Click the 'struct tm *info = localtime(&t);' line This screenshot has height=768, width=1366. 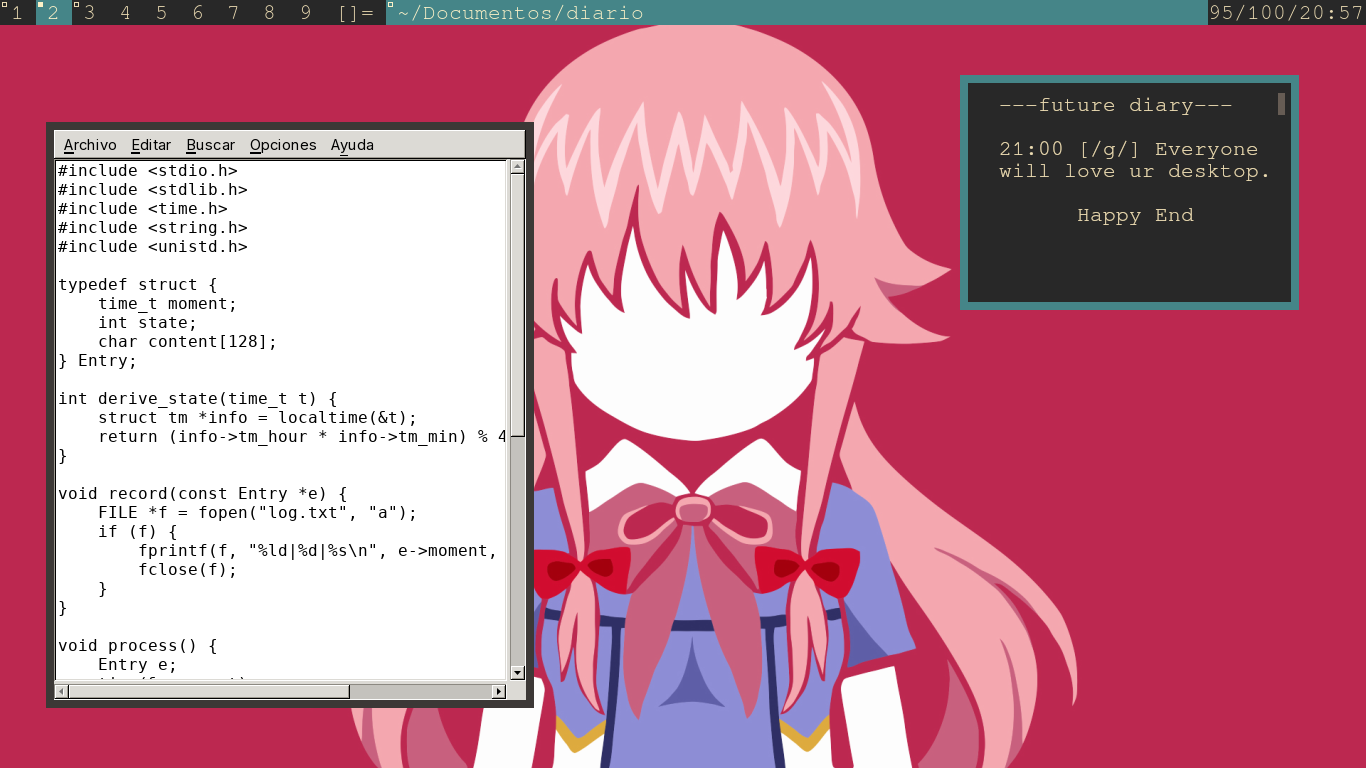tap(258, 418)
